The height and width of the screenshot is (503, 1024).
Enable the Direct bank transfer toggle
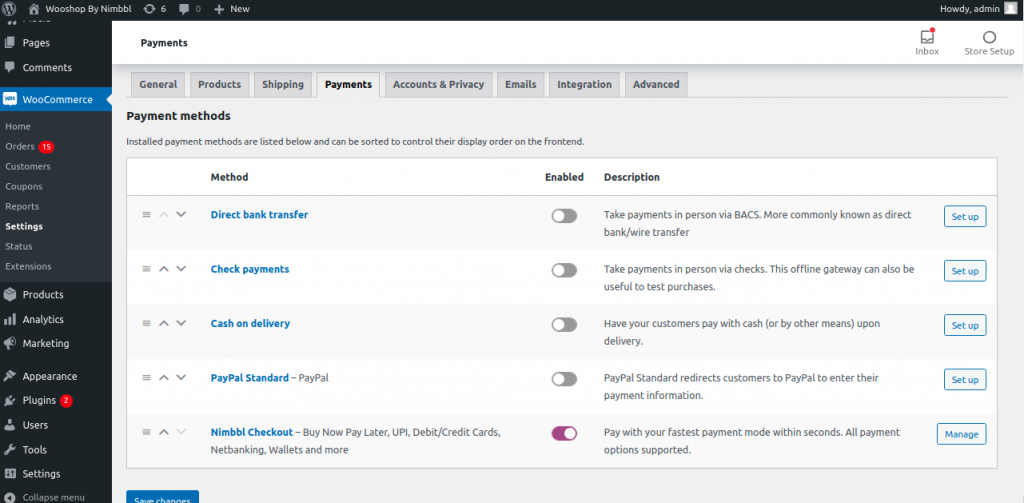click(564, 216)
